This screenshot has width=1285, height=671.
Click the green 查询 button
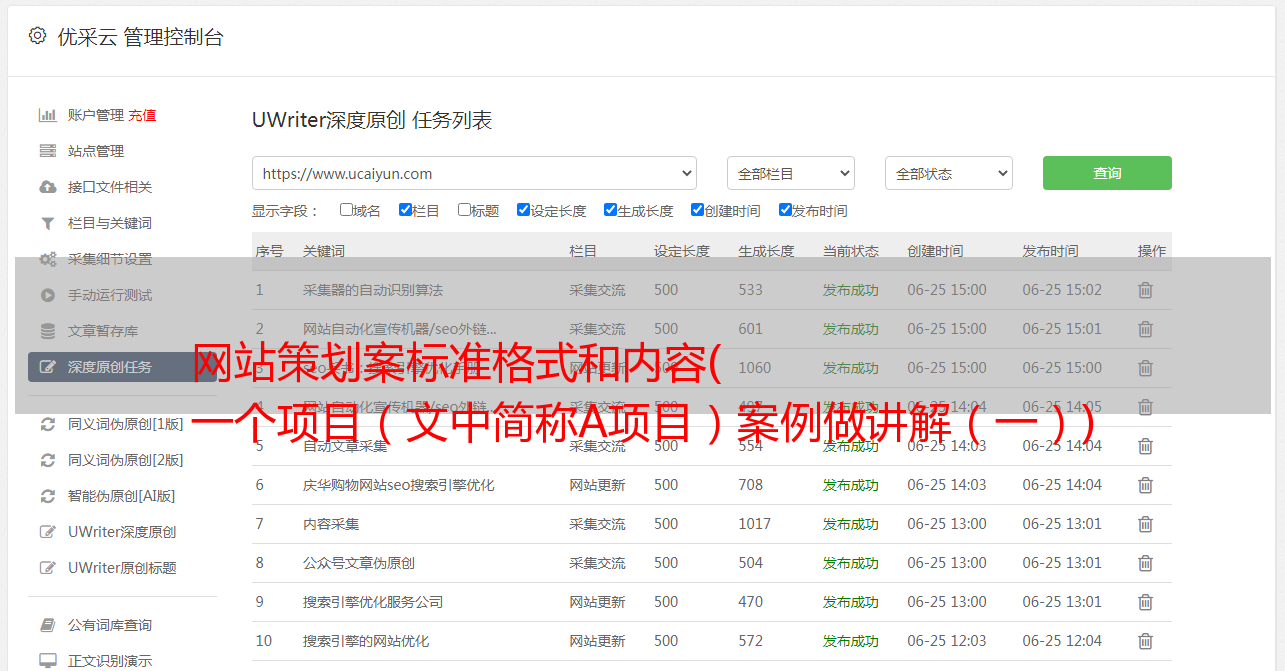(1107, 173)
